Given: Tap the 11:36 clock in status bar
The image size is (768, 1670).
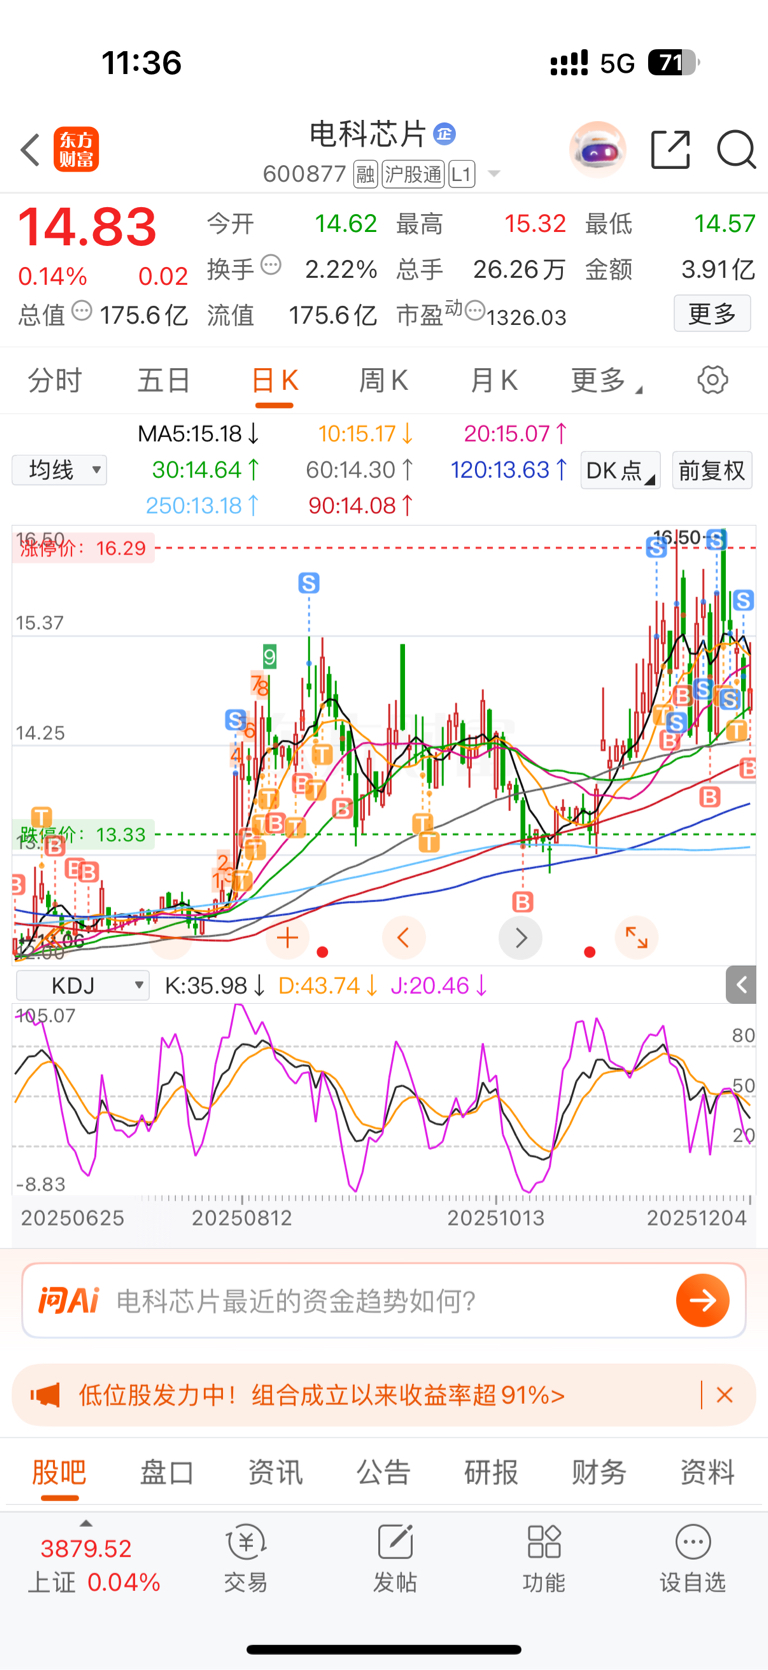Looking at the screenshot, I should point(142,63).
